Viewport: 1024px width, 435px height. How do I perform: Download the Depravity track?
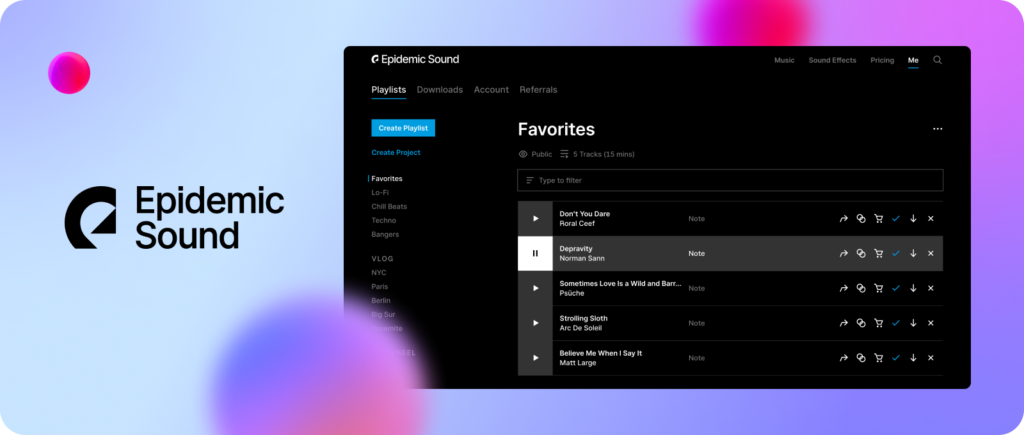913,253
